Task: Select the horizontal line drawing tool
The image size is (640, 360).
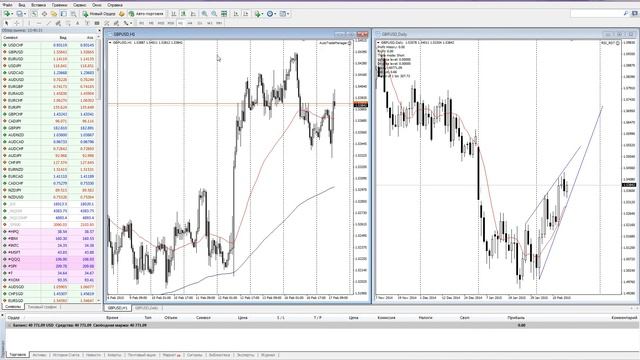Action: (x=39, y=23)
